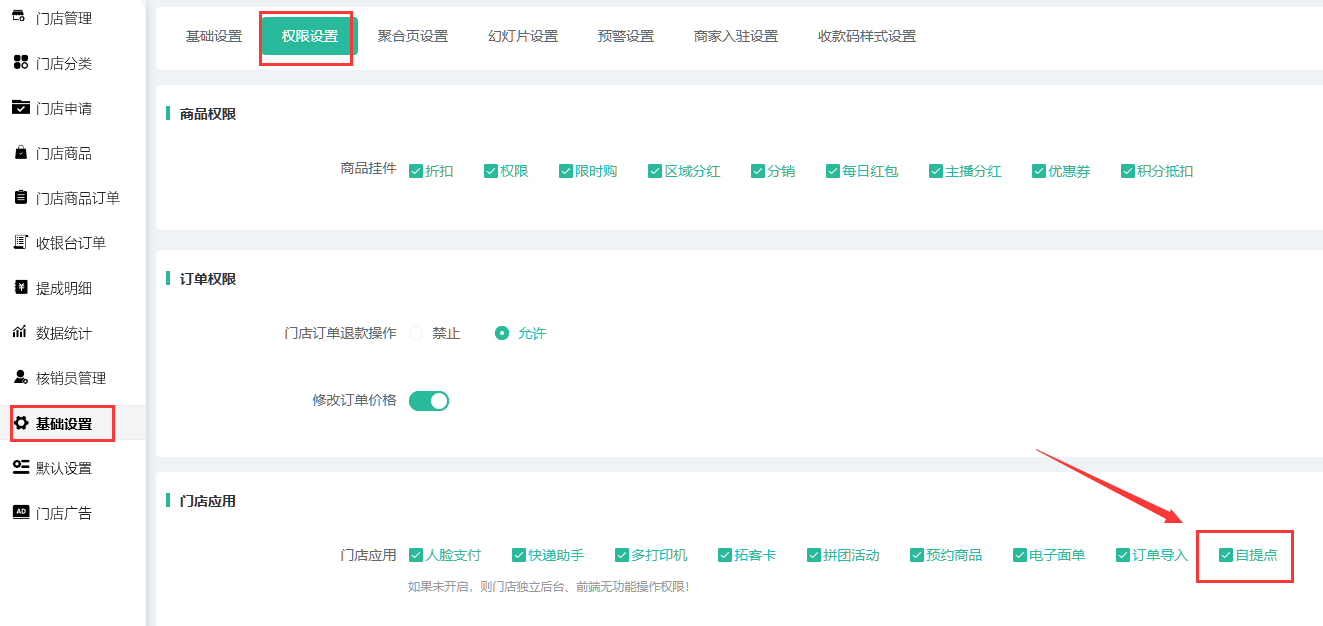
Task: Toggle the 修改订单价格 switch
Action: pos(429,401)
